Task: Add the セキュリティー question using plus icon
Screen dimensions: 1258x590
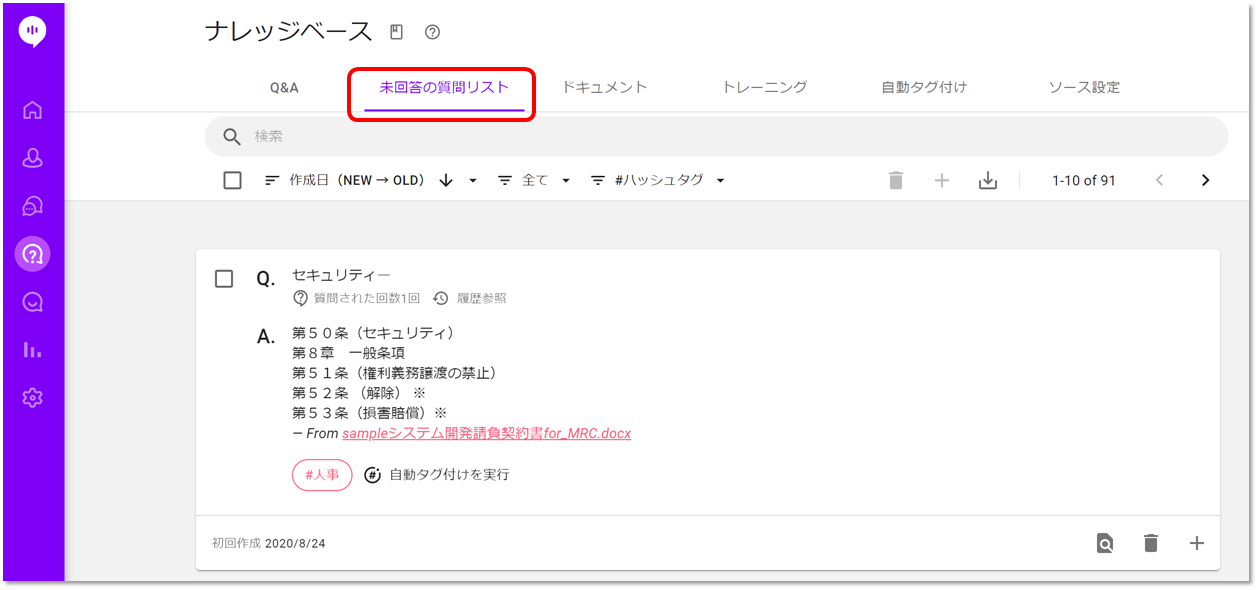Action: tap(1197, 544)
